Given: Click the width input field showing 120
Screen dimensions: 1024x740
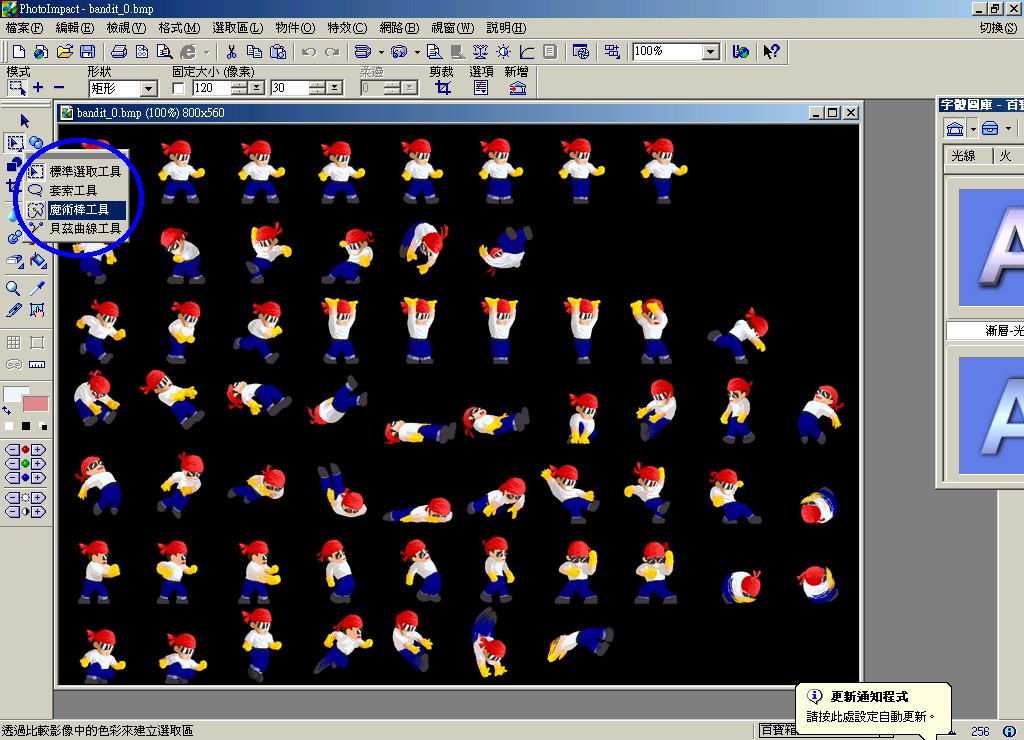Looking at the screenshot, I should [212, 88].
